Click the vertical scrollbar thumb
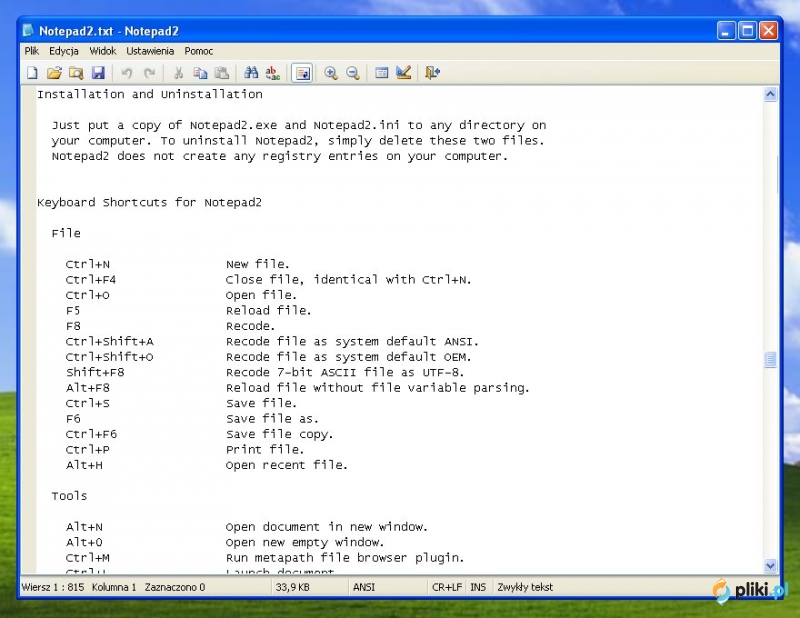The image size is (800, 618). click(770, 360)
